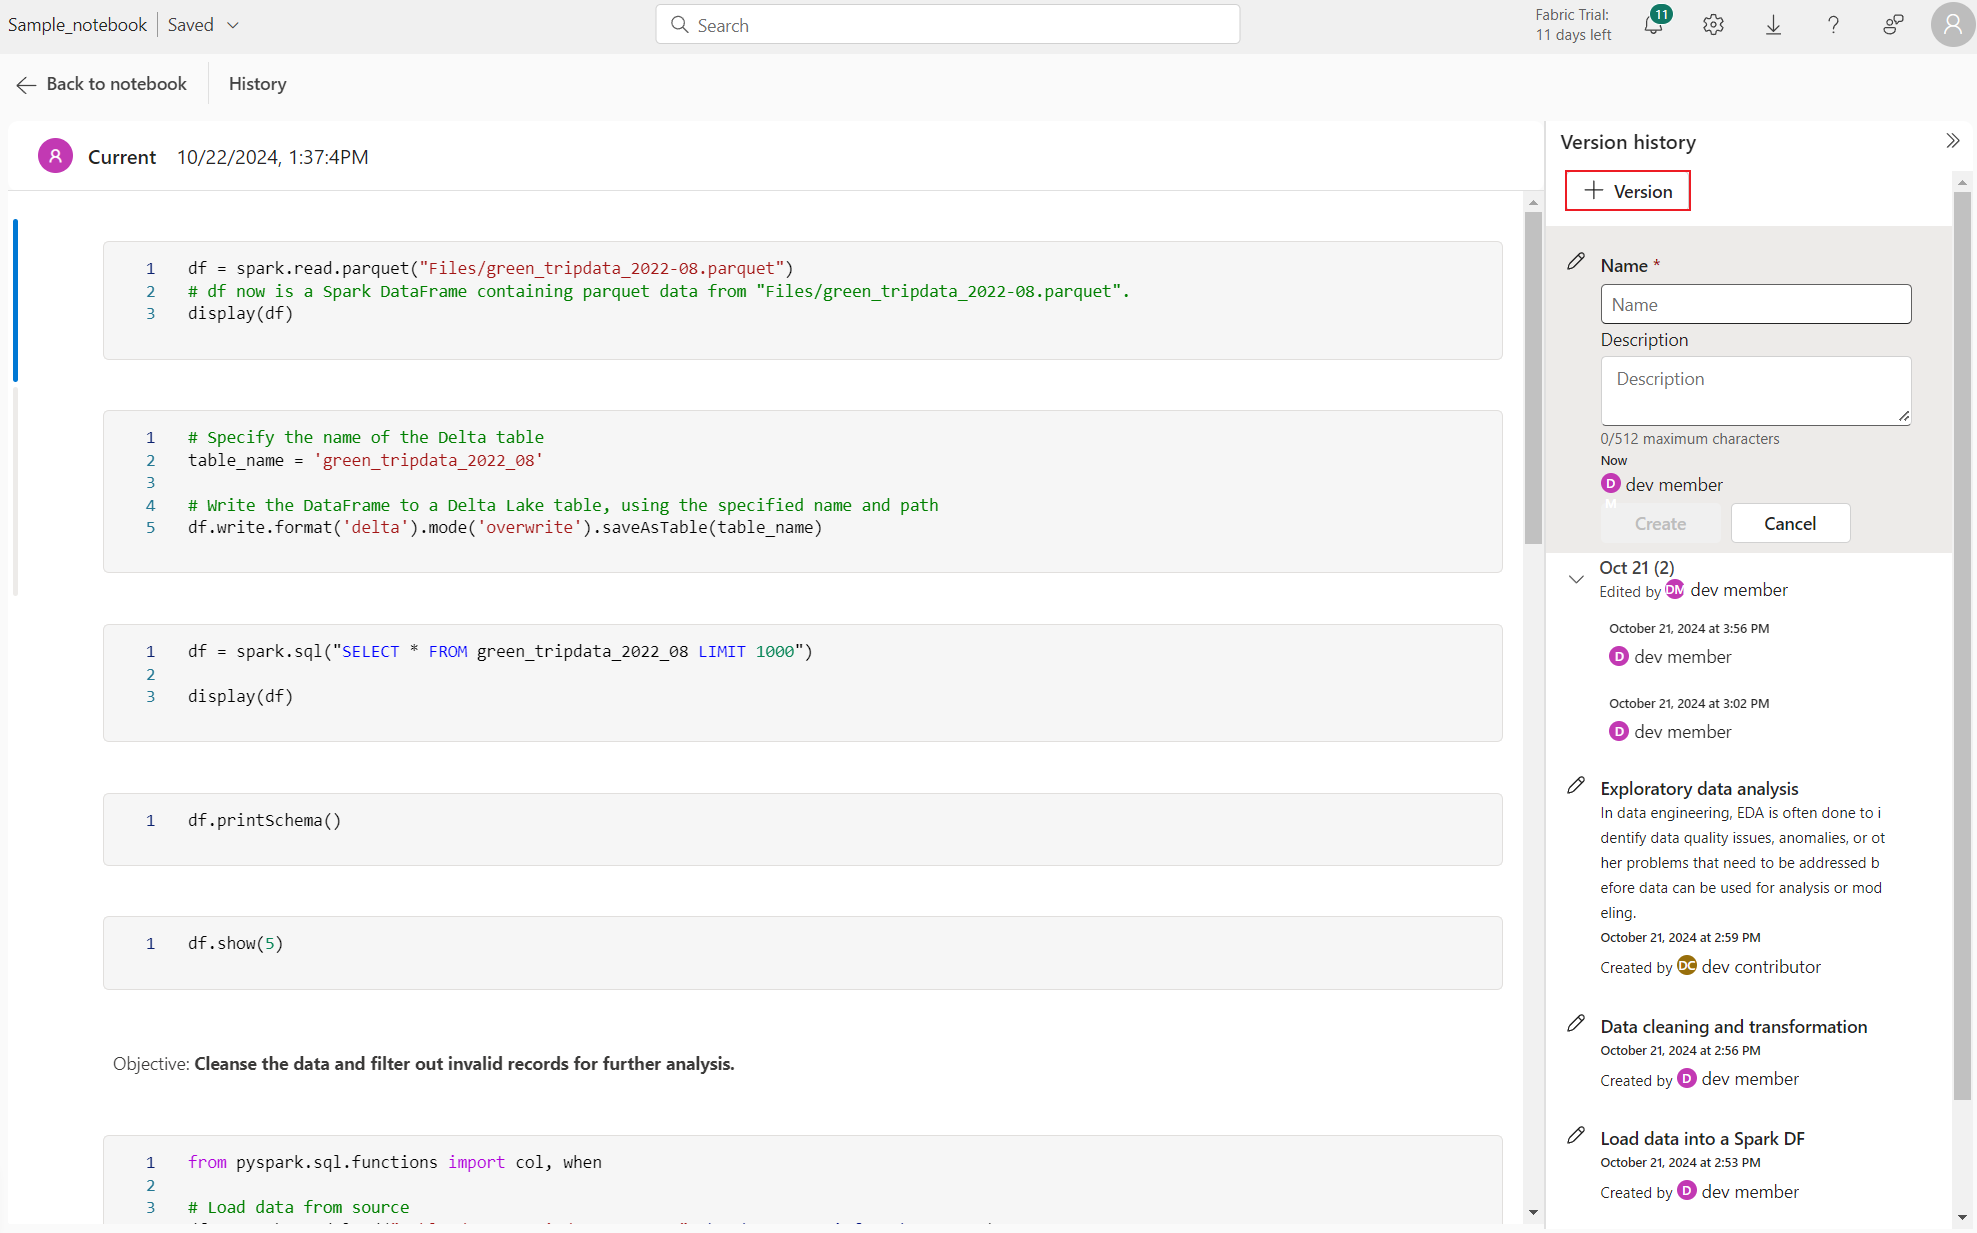Image resolution: width=1977 pixels, height=1233 pixels.
Task: Click the Cancel button in version form
Action: click(1790, 523)
